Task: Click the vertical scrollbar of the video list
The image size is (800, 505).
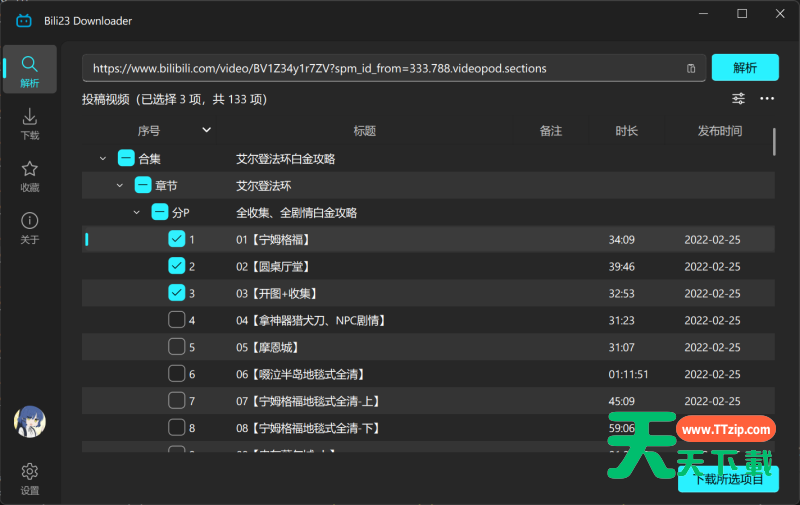Action: tap(774, 142)
